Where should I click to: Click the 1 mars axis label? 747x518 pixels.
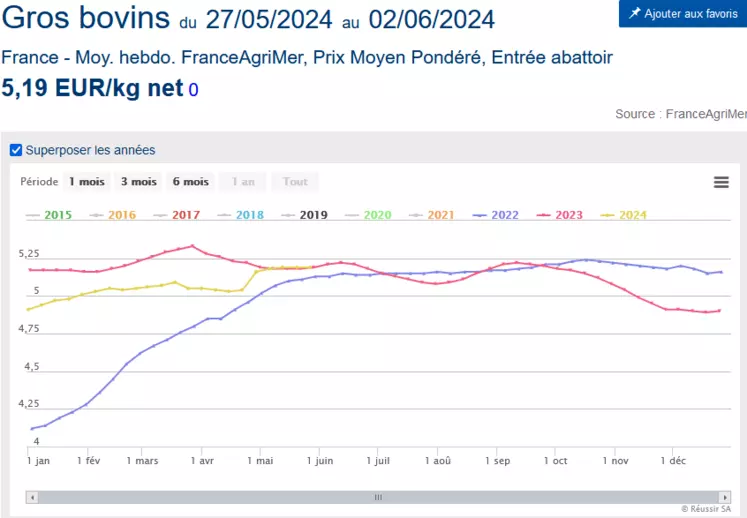[x=142, y=461]
